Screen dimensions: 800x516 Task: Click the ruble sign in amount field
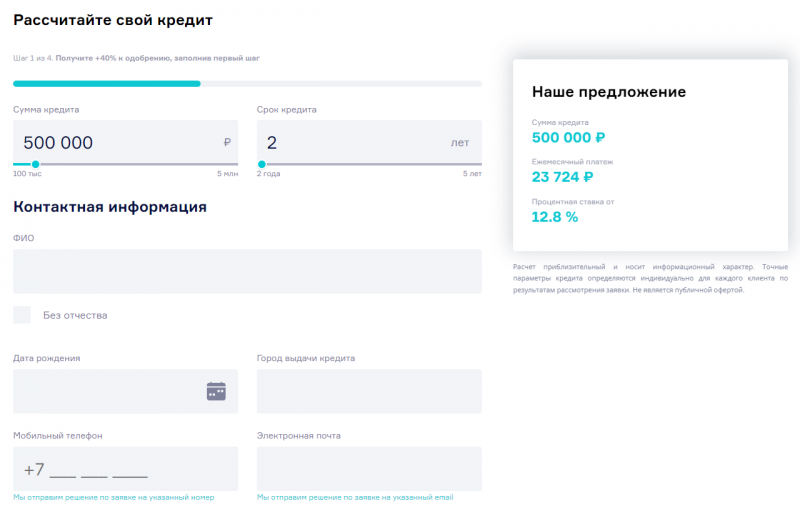click(227, 143)
